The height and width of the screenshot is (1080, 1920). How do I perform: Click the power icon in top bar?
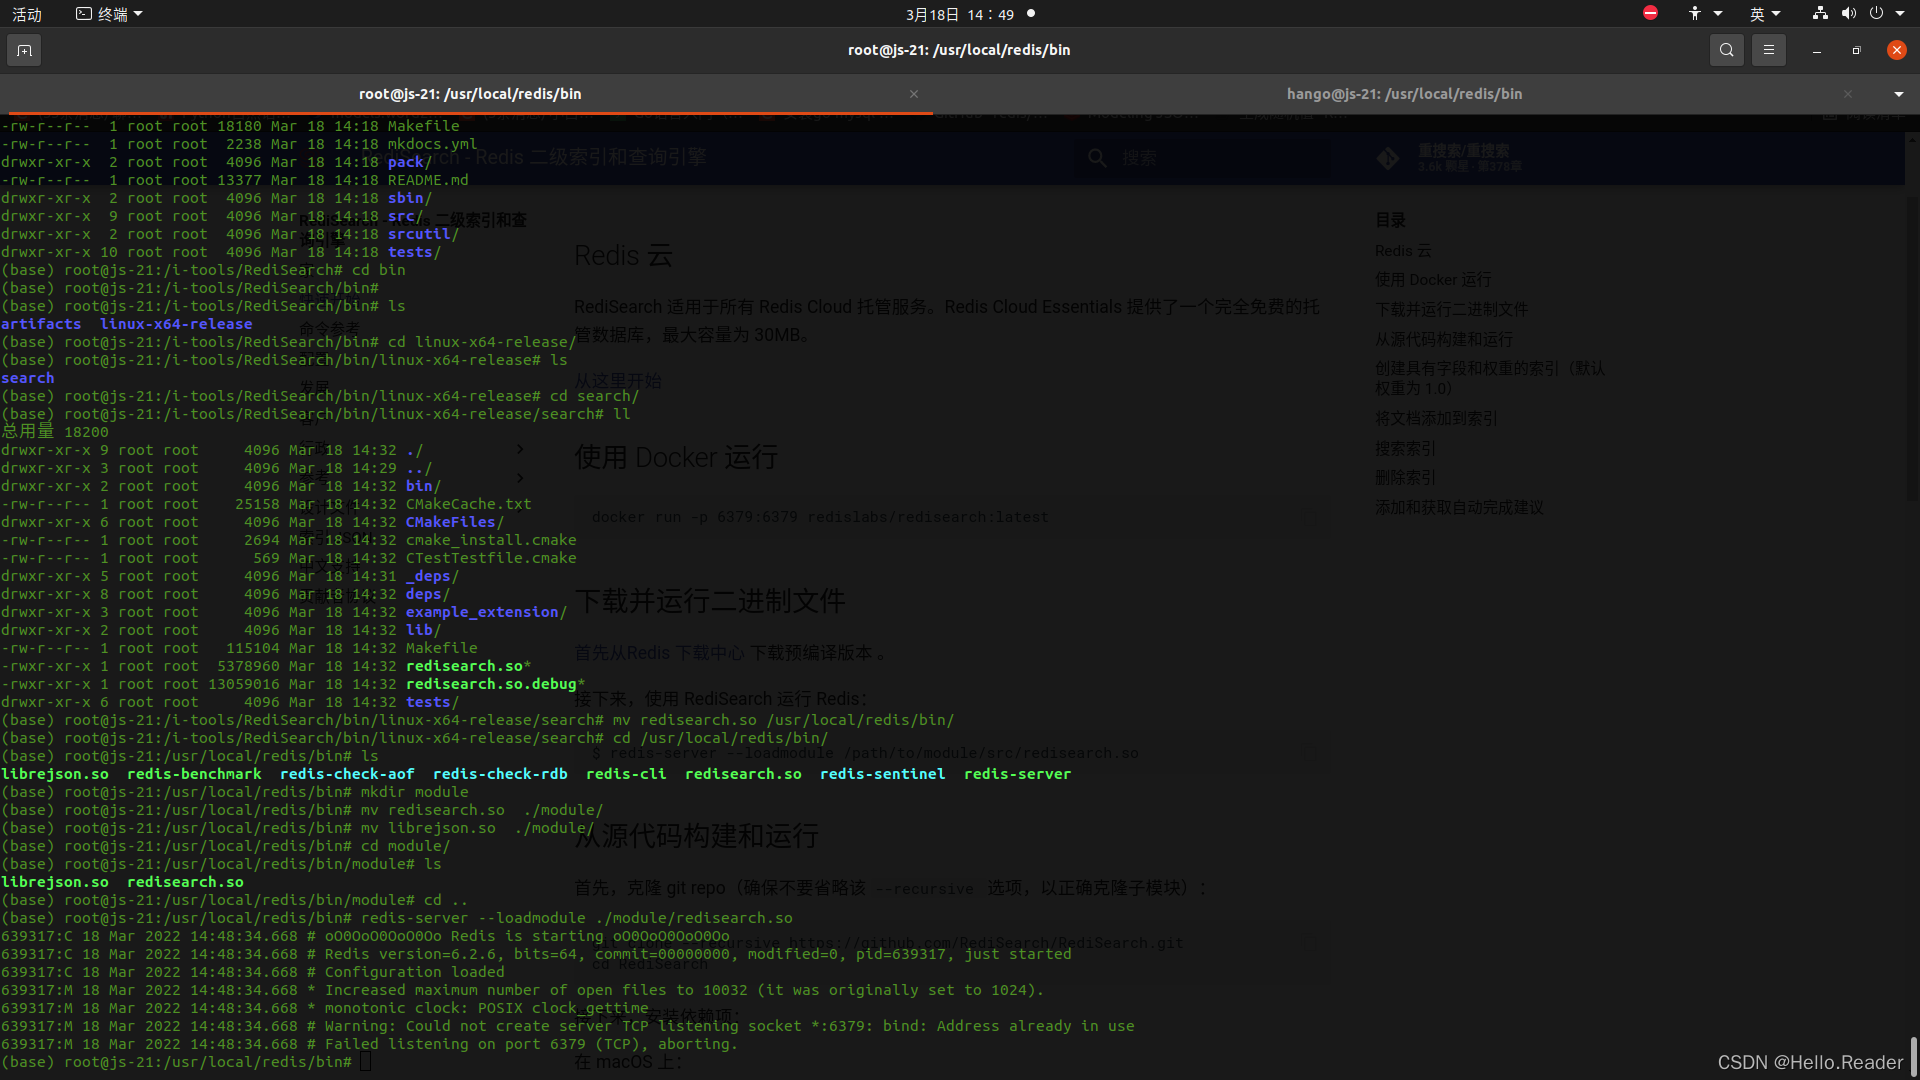point(1876,13)
